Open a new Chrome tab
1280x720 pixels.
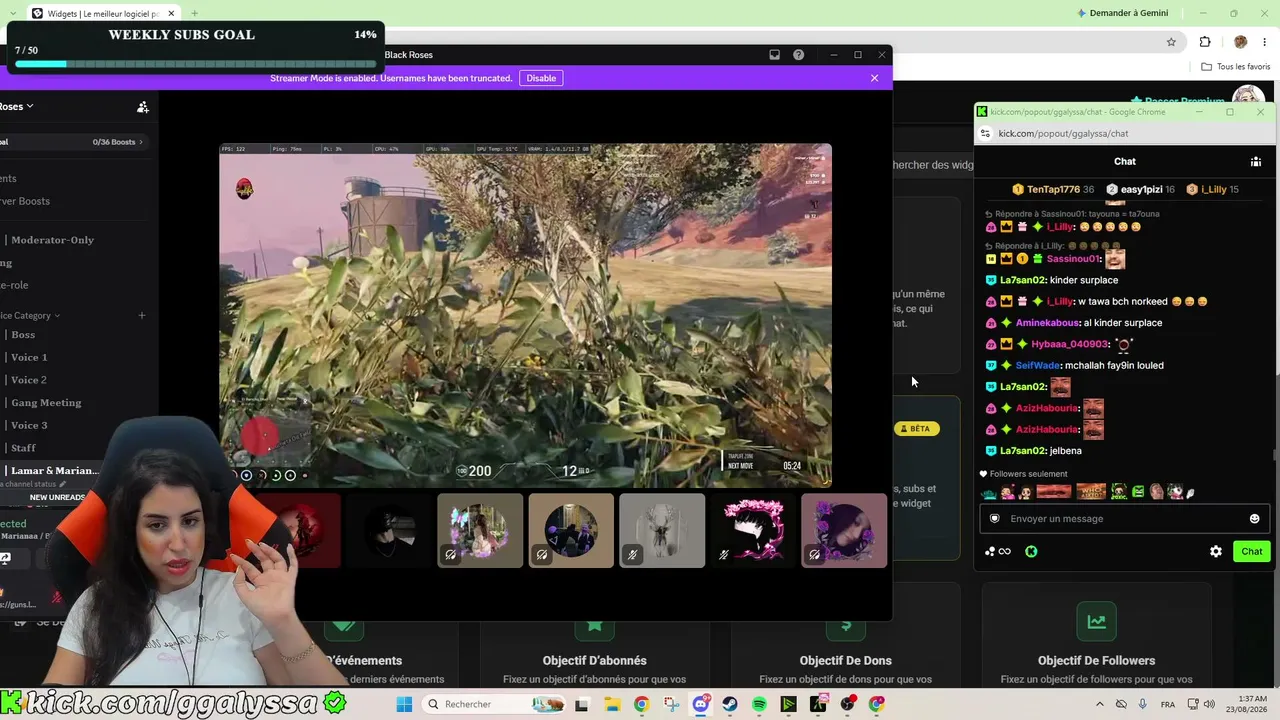[194, 13]
